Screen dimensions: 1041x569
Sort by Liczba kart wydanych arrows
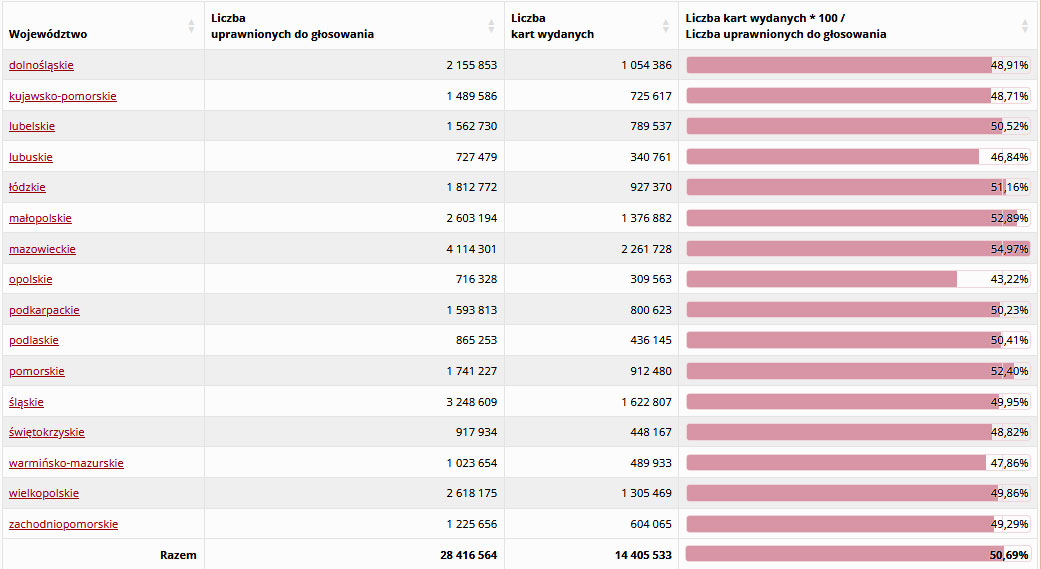tap(666, 27)
